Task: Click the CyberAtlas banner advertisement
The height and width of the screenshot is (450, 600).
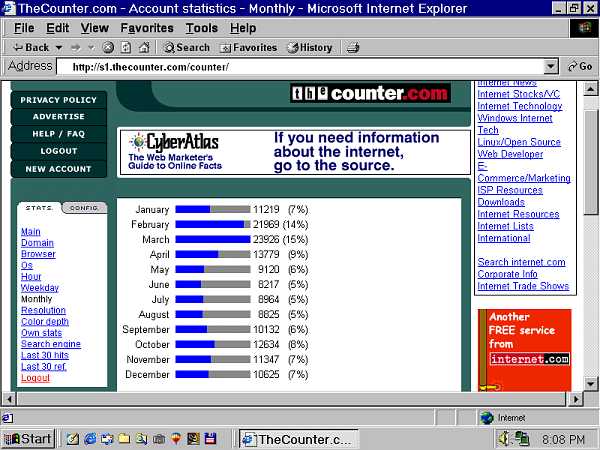Action: pos(295,152)
